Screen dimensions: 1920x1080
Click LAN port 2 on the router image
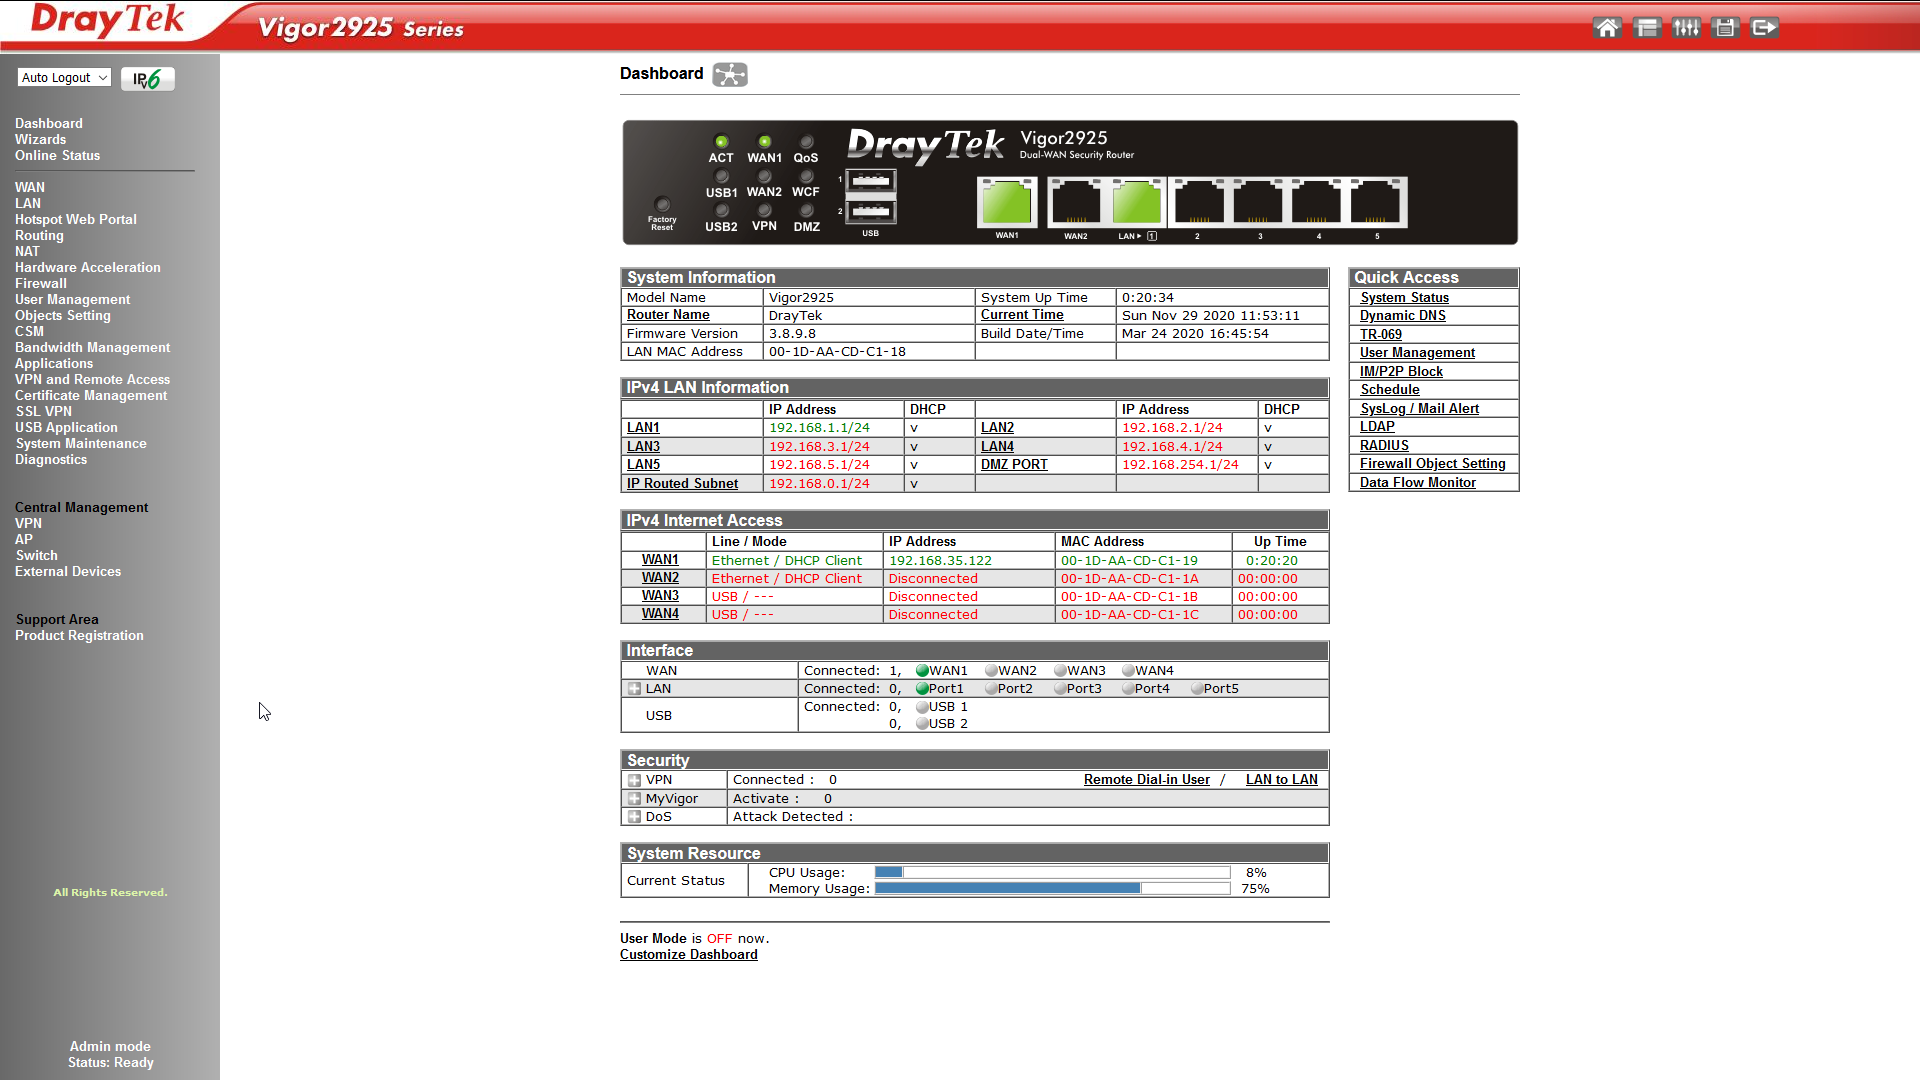[x=1199, y=203]
